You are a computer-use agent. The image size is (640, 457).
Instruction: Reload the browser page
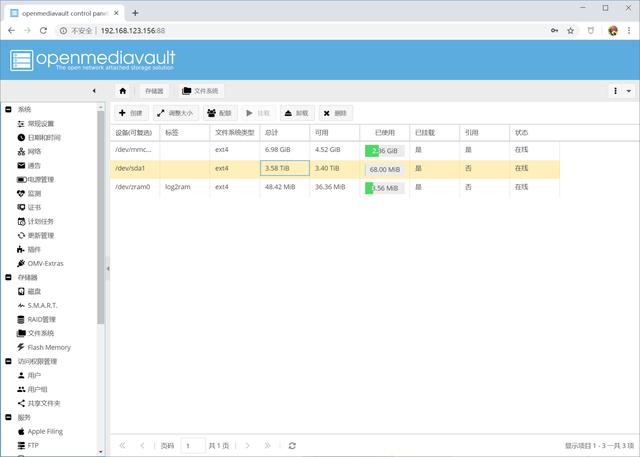coord(43,31)
